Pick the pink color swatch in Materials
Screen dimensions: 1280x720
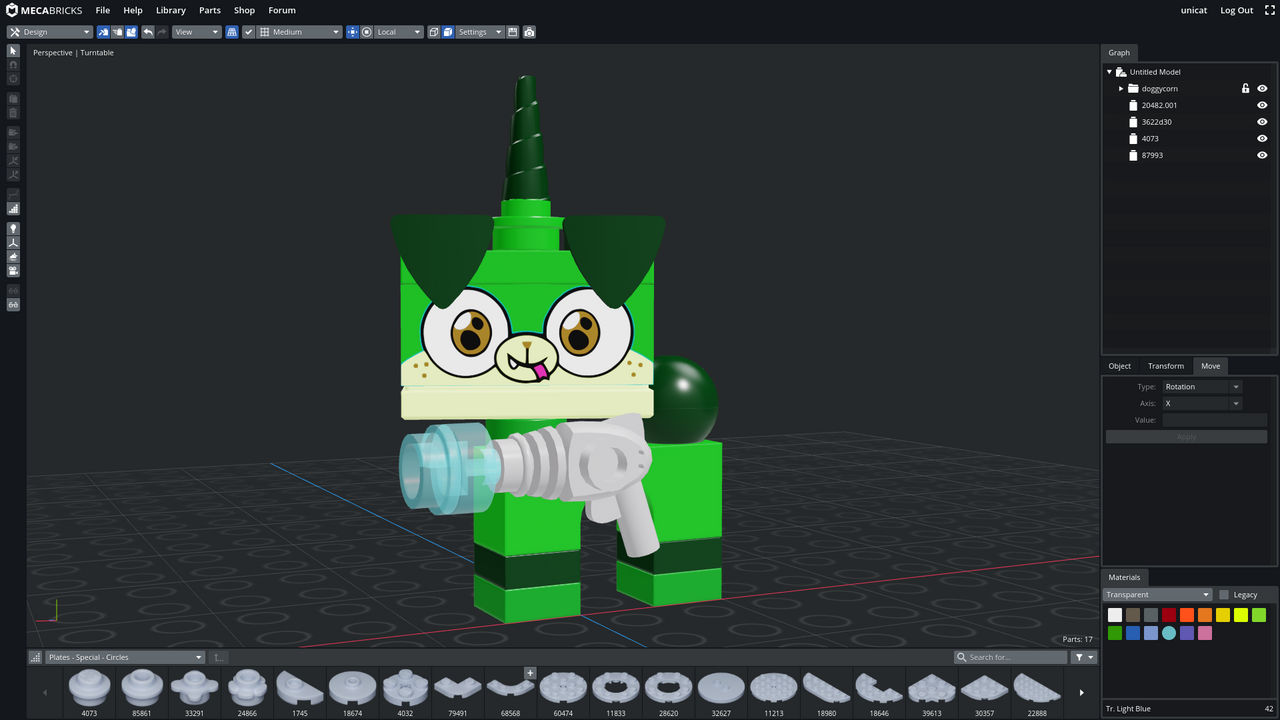pos(1205,633)
